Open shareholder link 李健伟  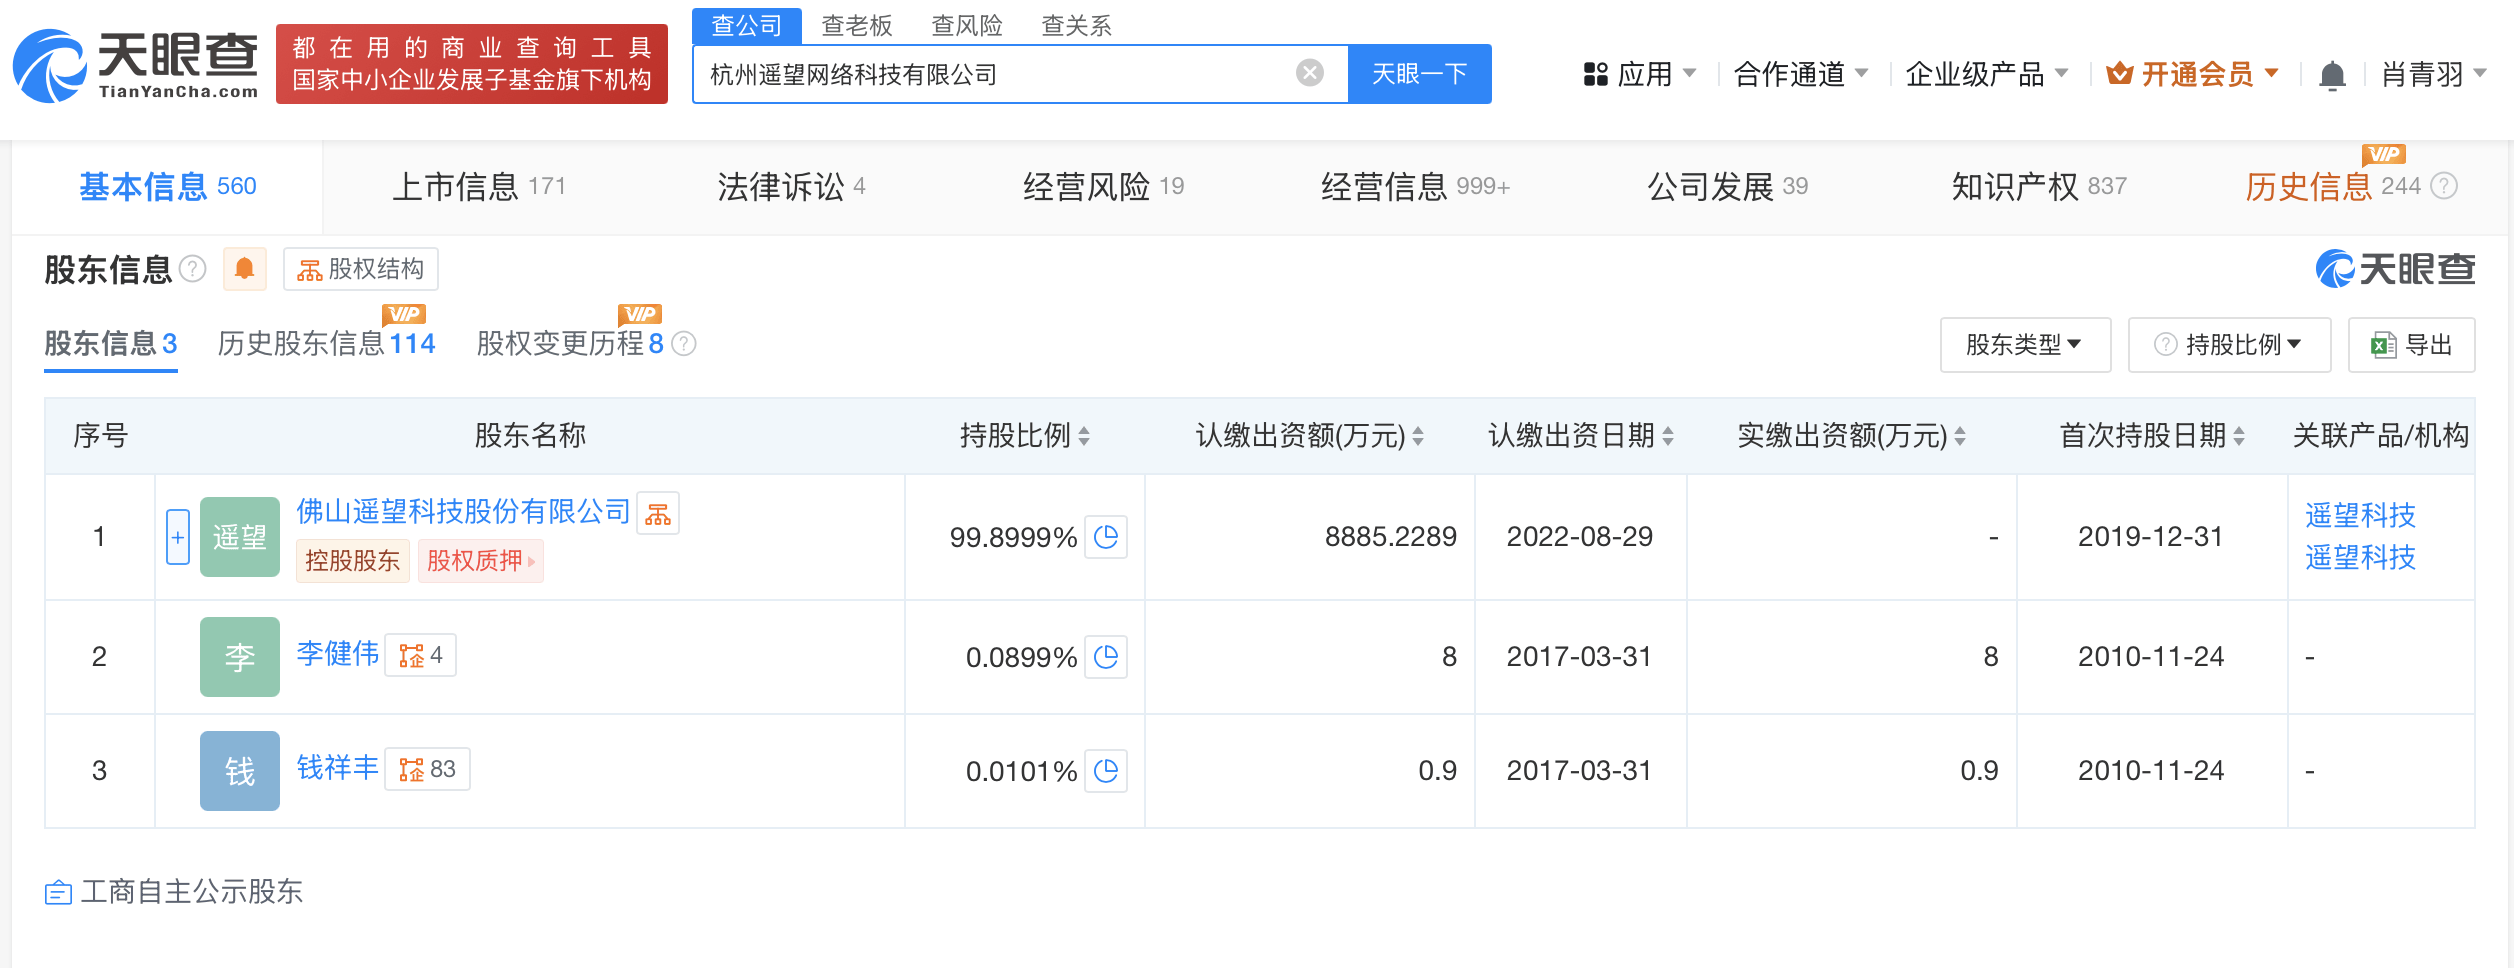coord(337,654)
